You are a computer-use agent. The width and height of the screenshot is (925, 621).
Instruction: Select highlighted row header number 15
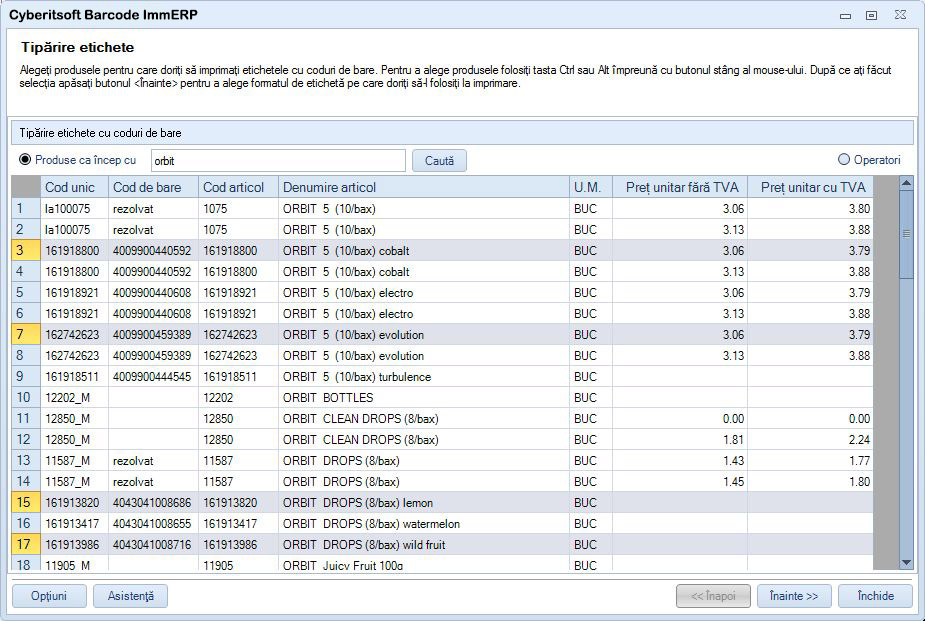tap(26, 502)
